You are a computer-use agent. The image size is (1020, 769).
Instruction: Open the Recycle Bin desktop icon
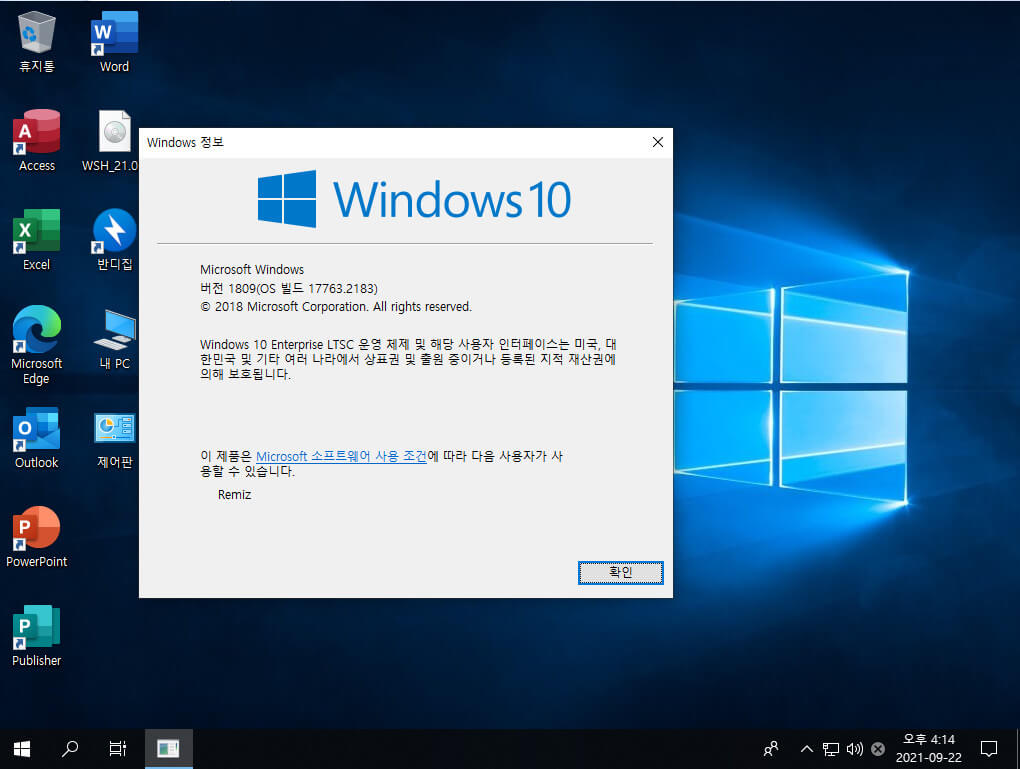click(36, 40)
